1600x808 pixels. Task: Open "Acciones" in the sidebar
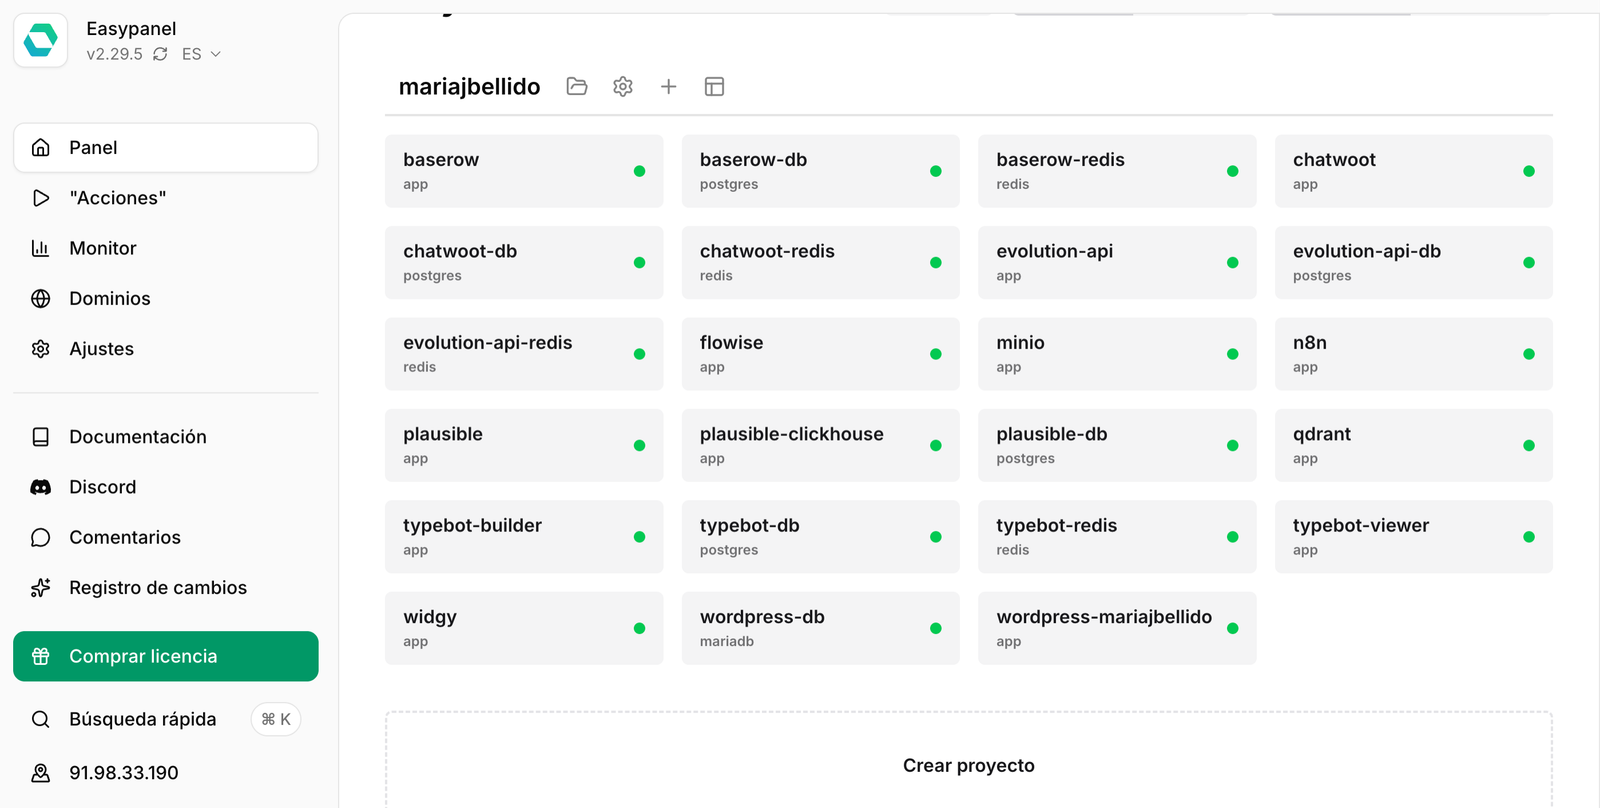166,198
